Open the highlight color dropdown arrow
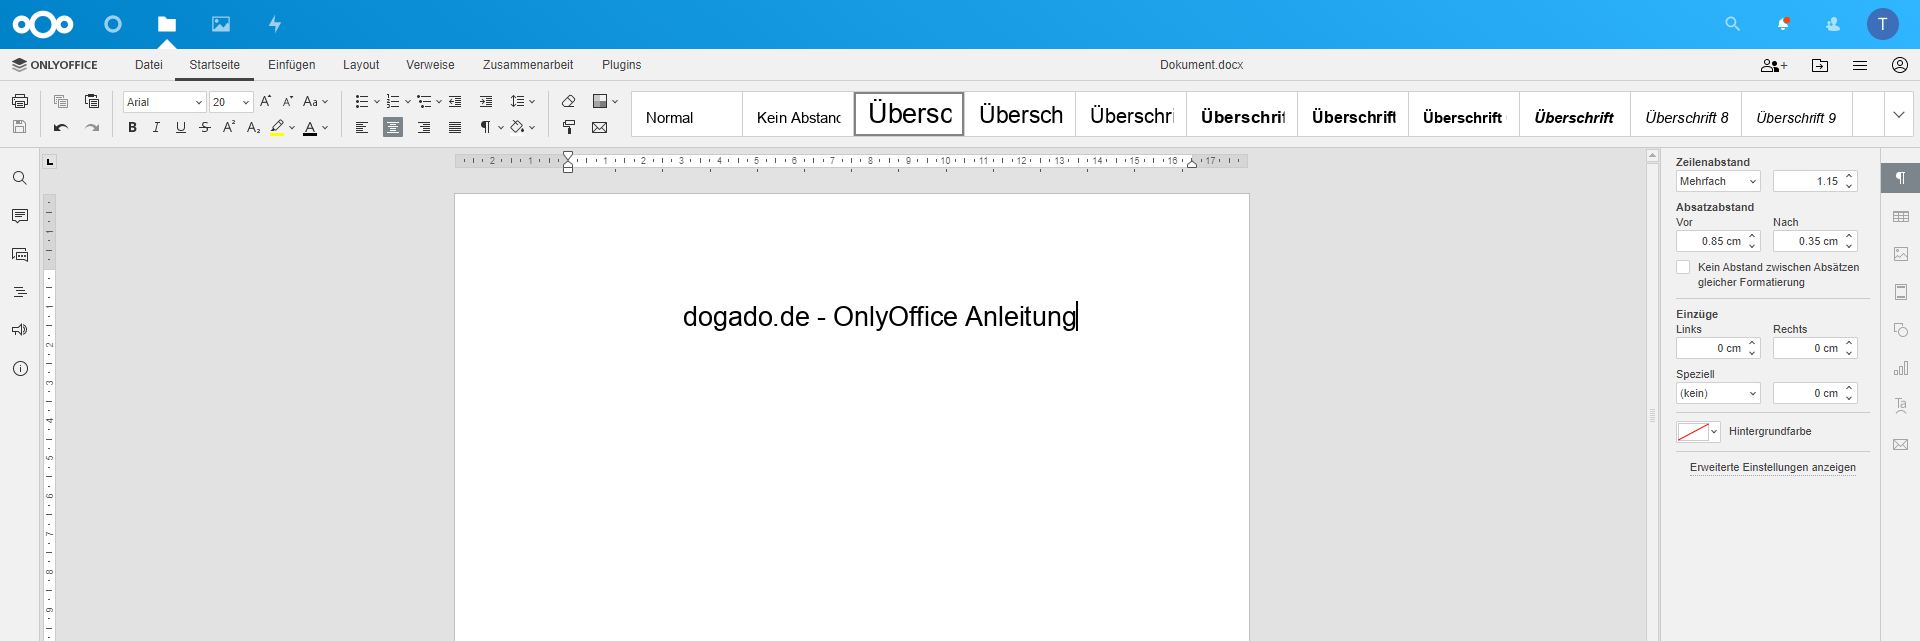Image resolution: width=1920 pixels, height=641 pixels. click(x=292, y=127)
